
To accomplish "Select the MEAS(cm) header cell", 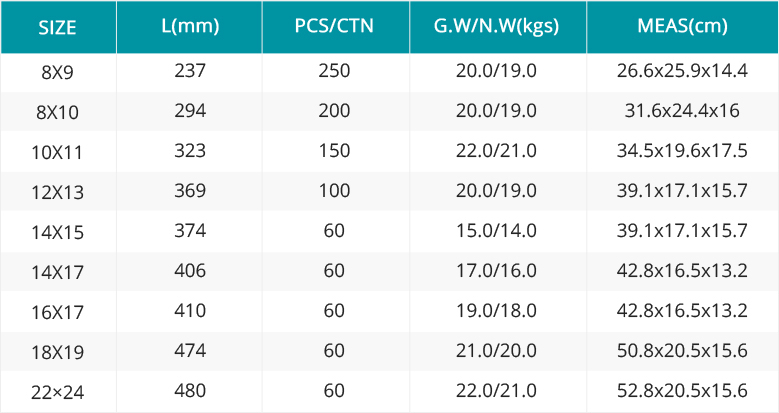I will [682, 26].
